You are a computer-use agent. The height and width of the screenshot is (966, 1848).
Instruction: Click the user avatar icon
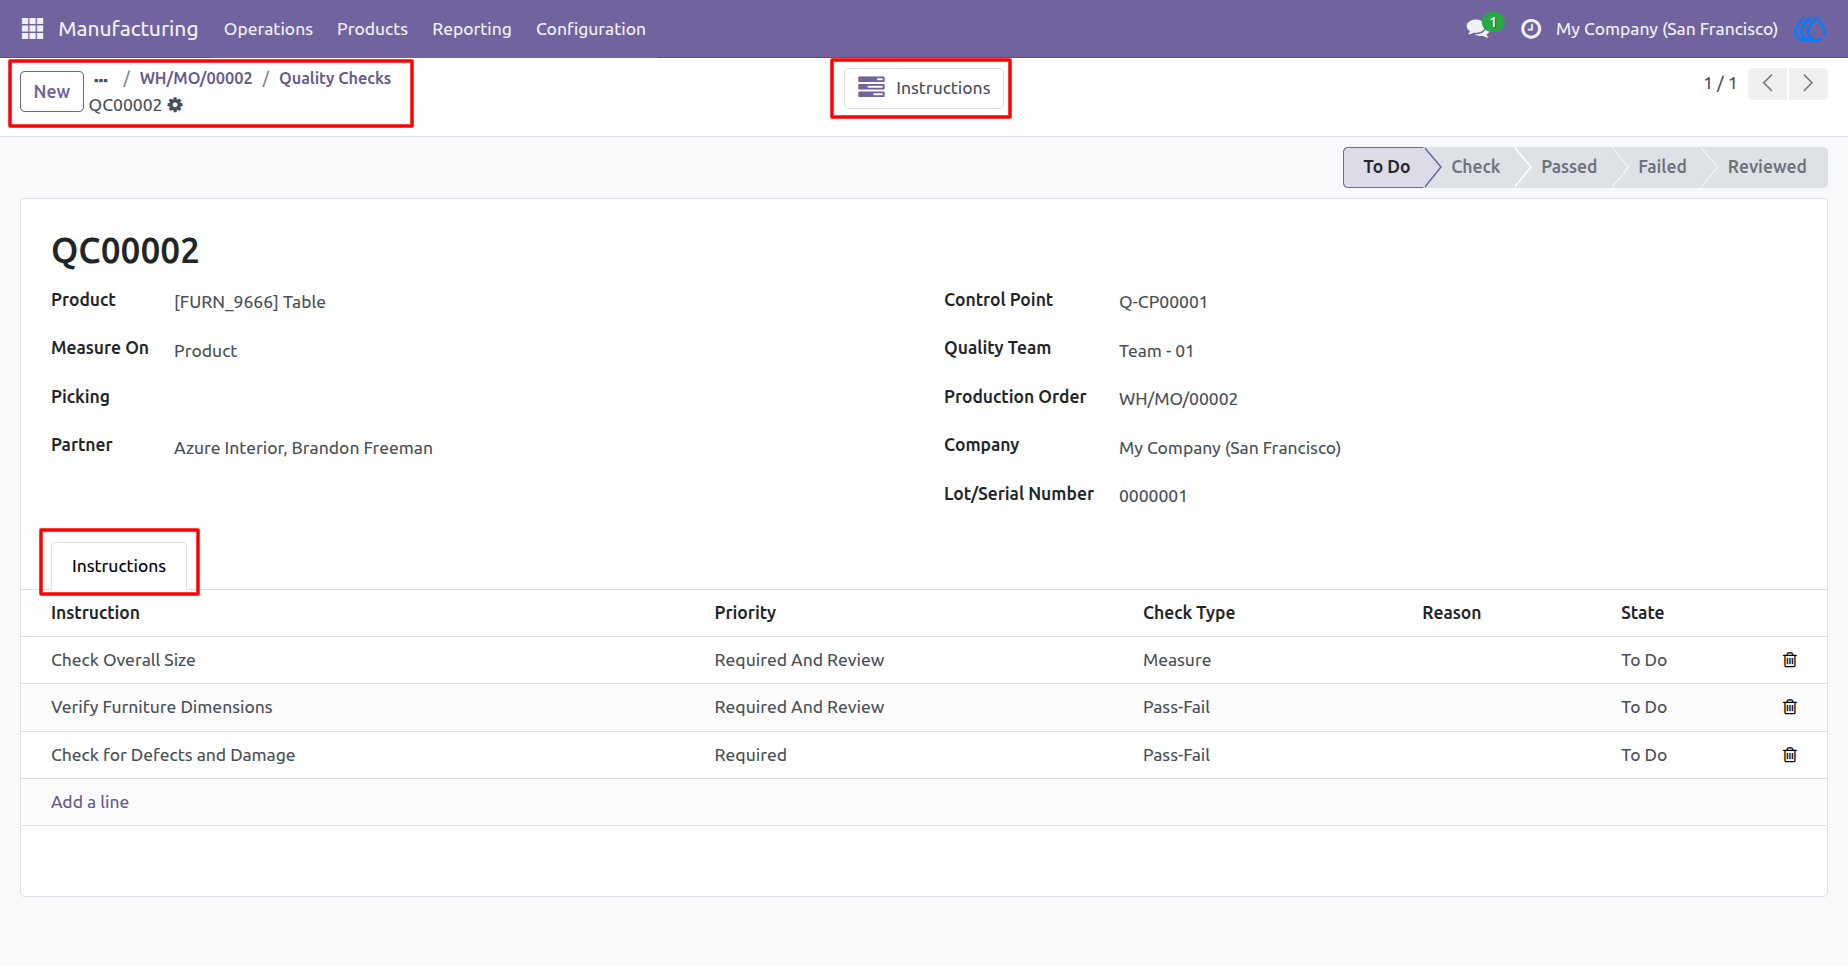tap(1810, 29)
